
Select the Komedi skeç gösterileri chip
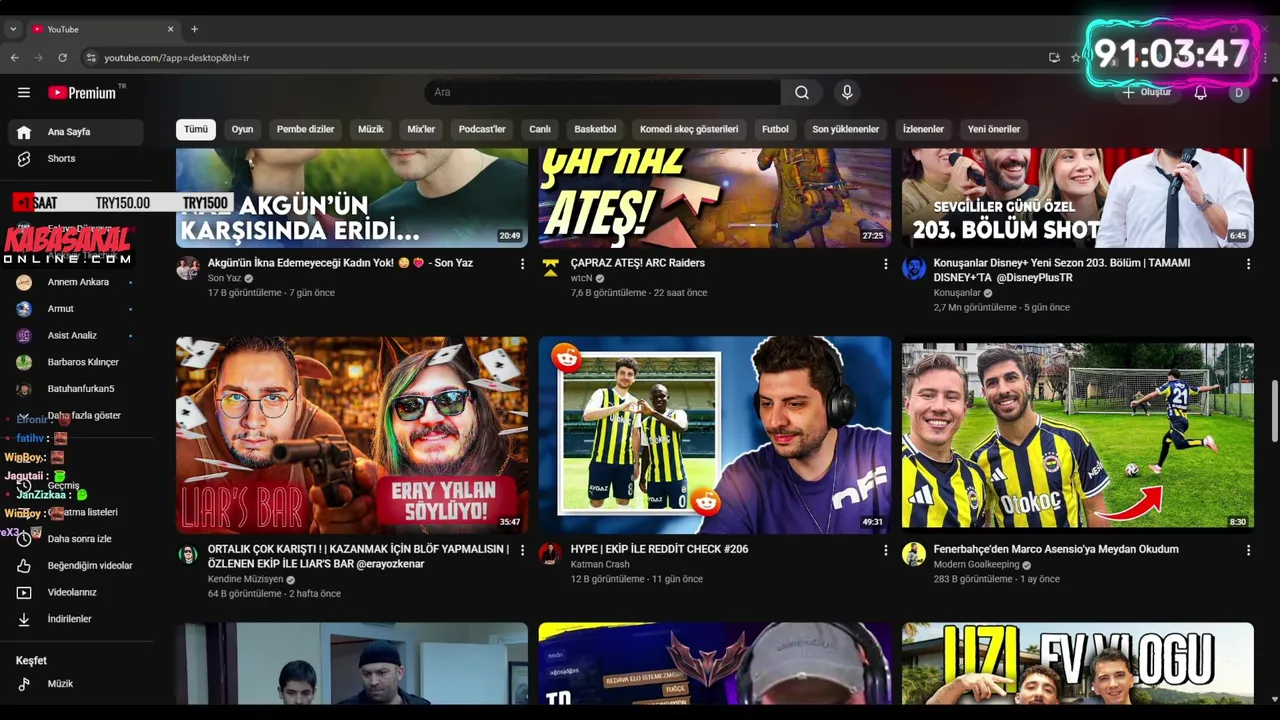coord(689,129)
